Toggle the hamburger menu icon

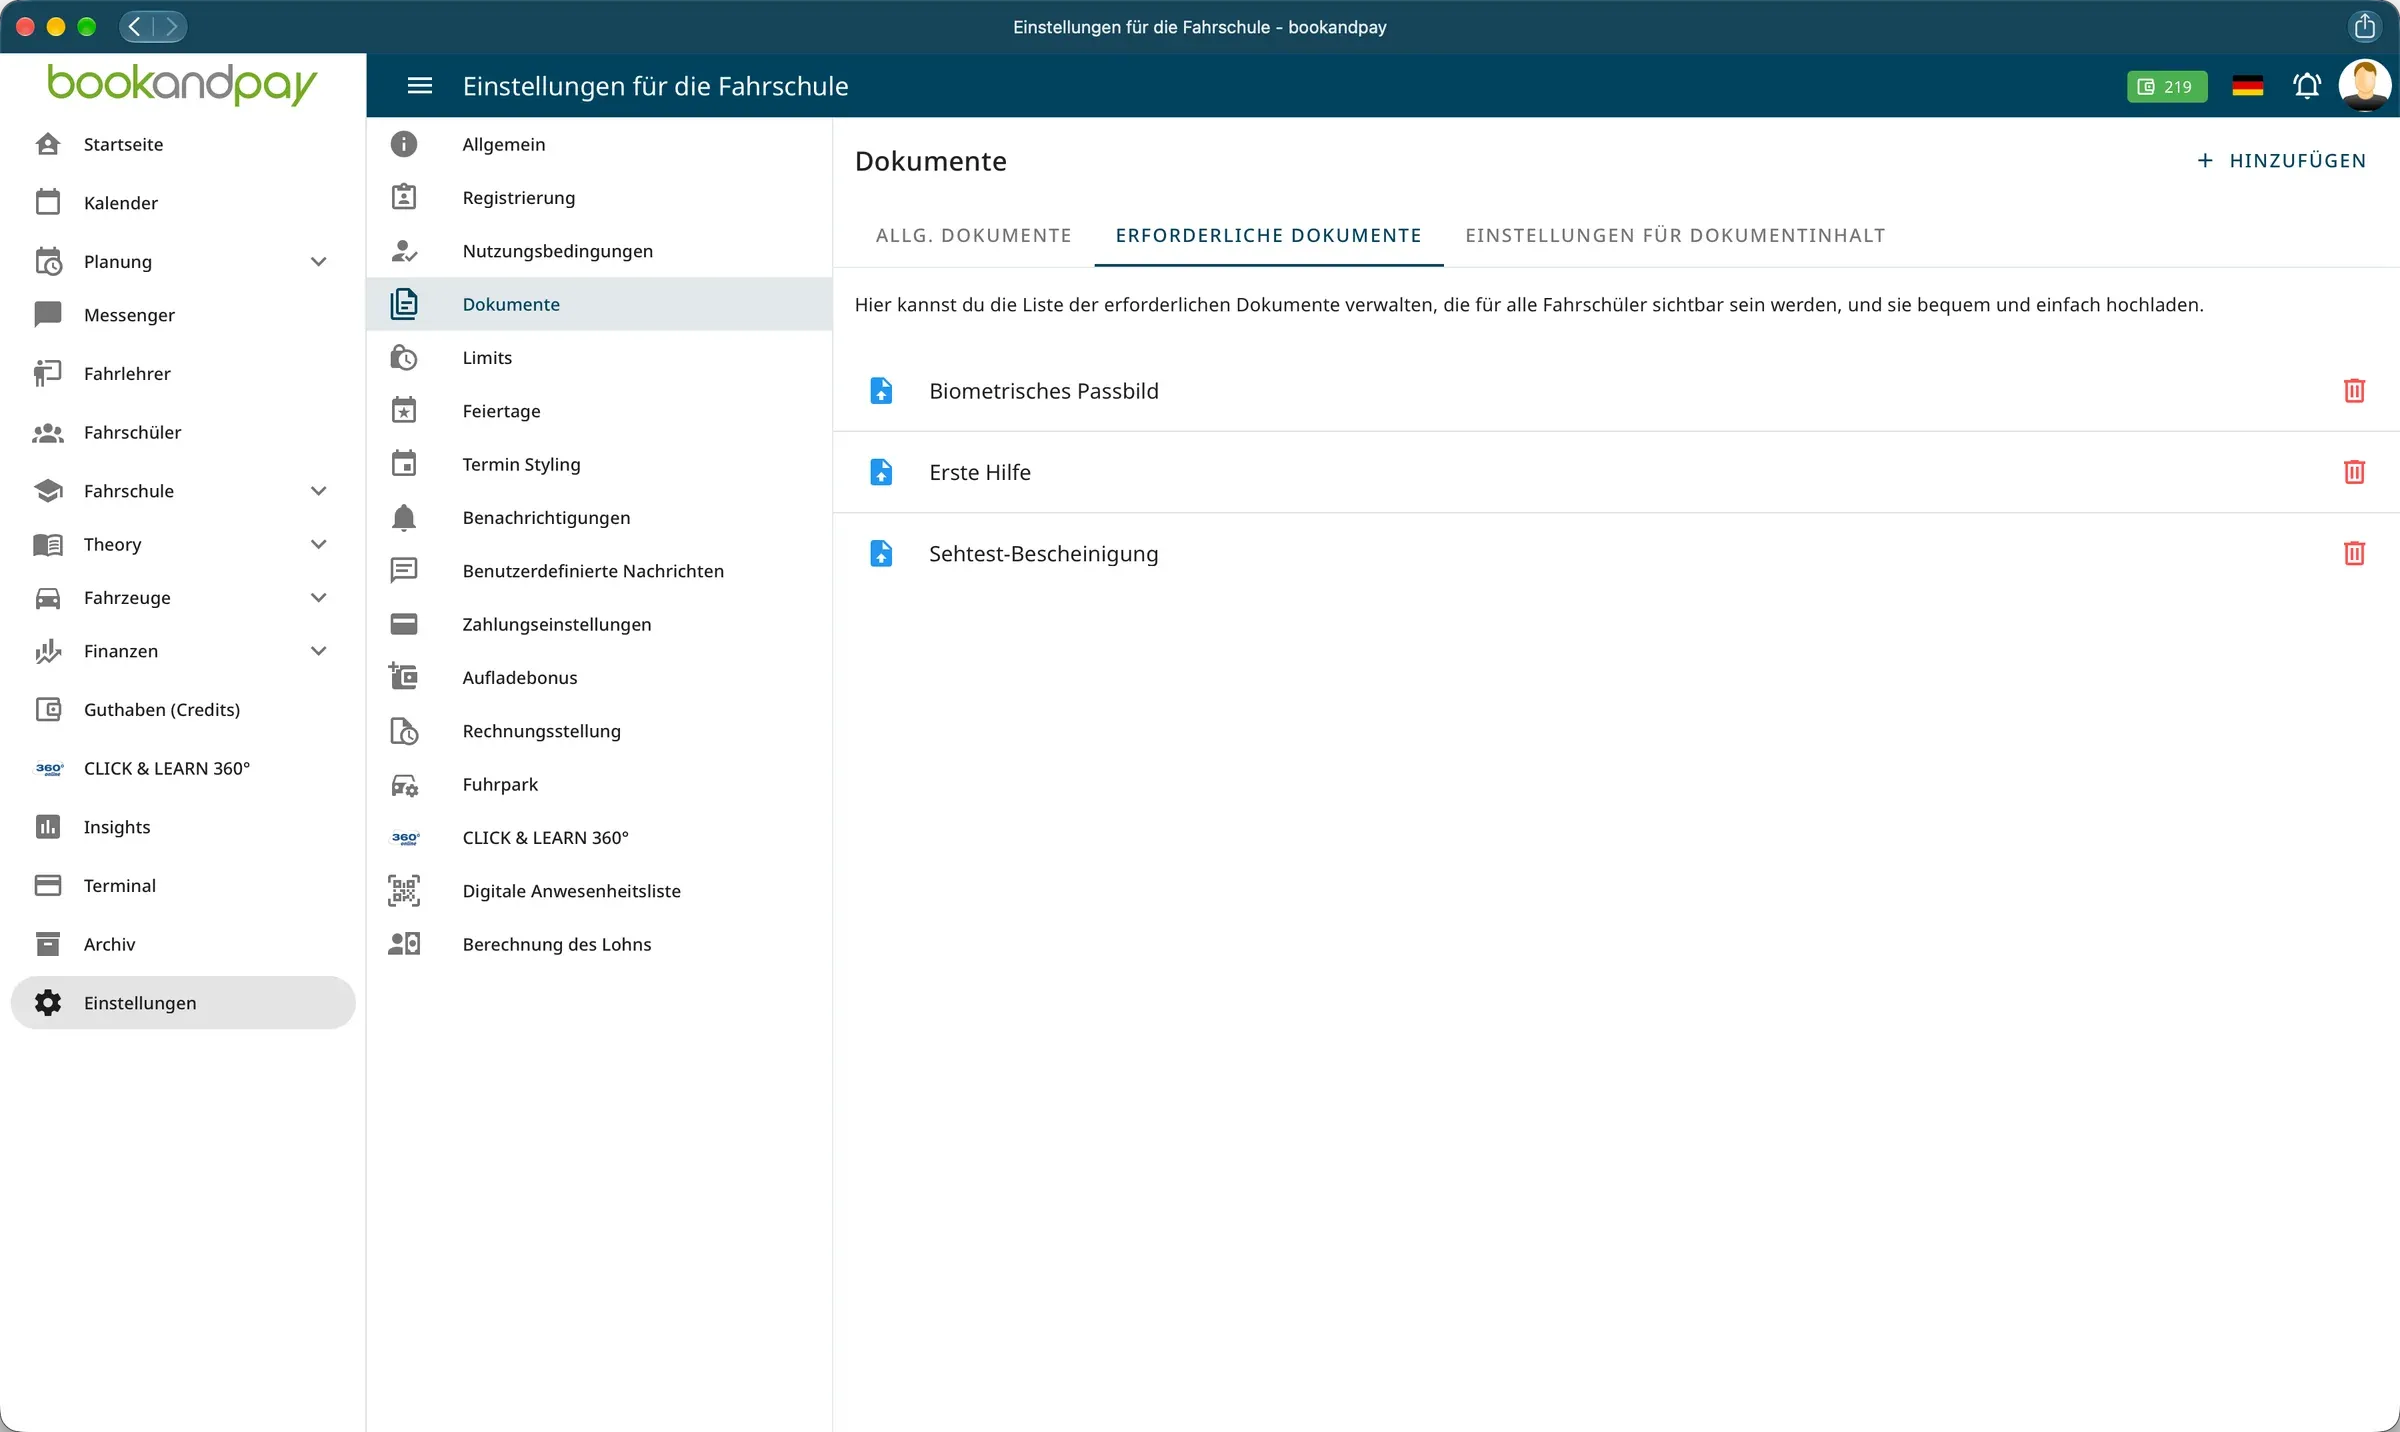[420, 86]
